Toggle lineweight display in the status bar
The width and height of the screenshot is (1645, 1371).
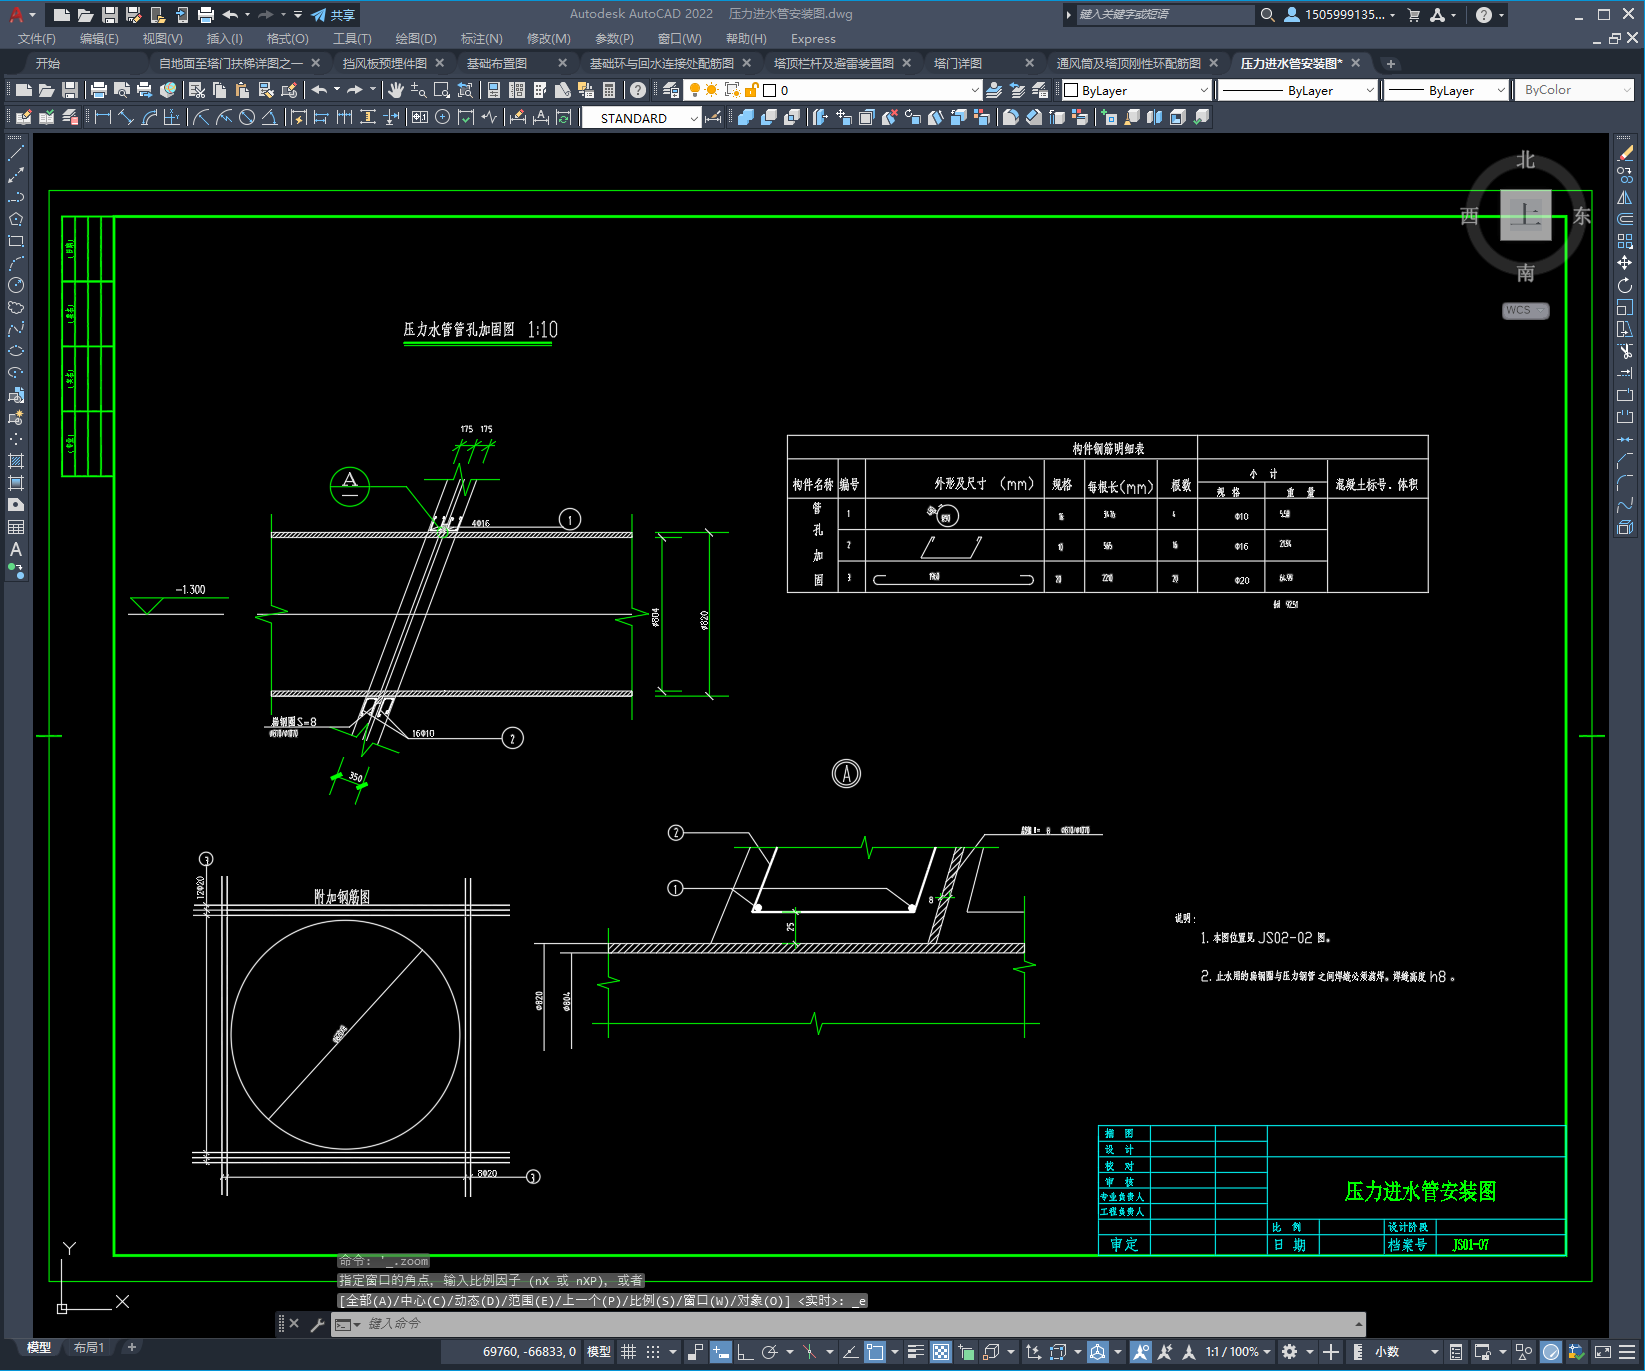(x=915, y=1352)
